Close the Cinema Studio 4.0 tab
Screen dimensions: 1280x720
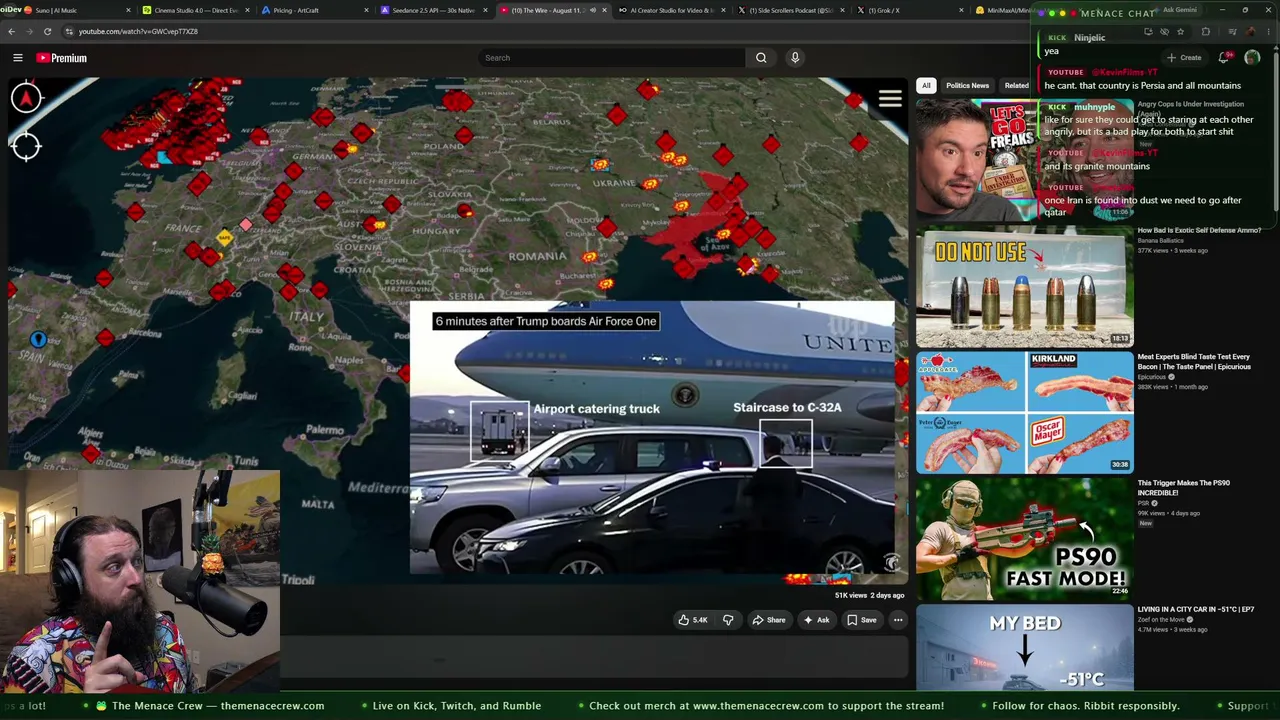pos(247,10)
